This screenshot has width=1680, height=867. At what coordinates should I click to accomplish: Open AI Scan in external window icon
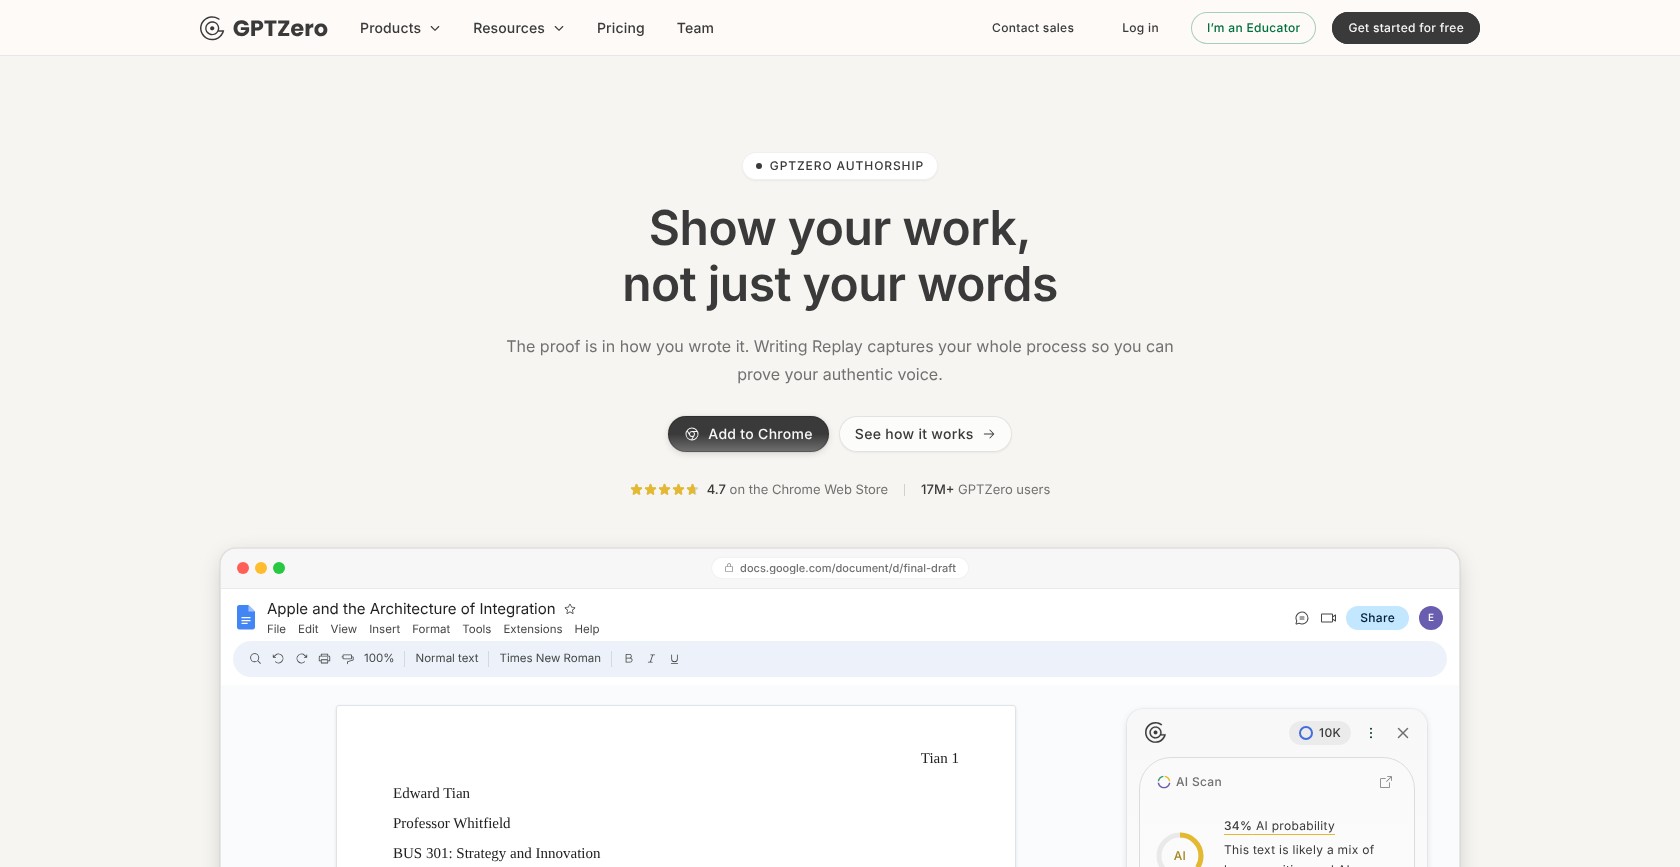(x=1386, y=782)
